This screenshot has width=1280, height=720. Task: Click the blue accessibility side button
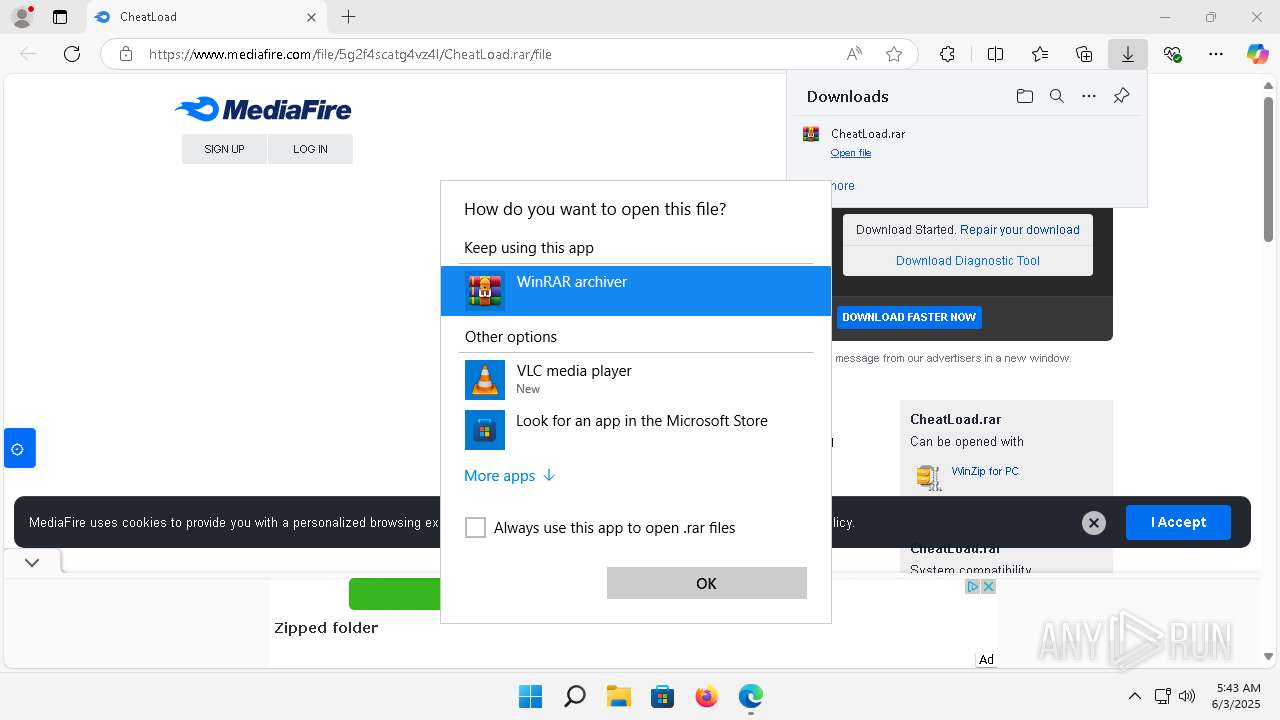click(x=20, y=448)
